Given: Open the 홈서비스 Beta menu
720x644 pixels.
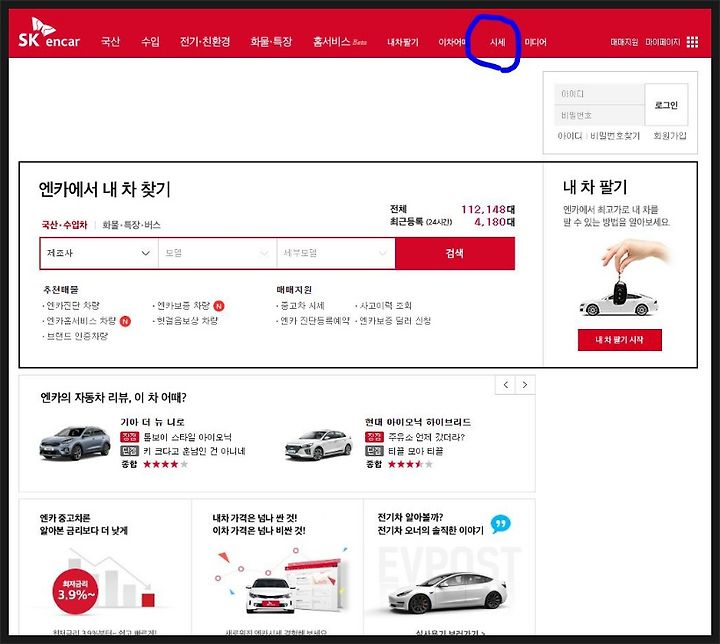Looking at the screenshot, I should click(x=340, y=42).
